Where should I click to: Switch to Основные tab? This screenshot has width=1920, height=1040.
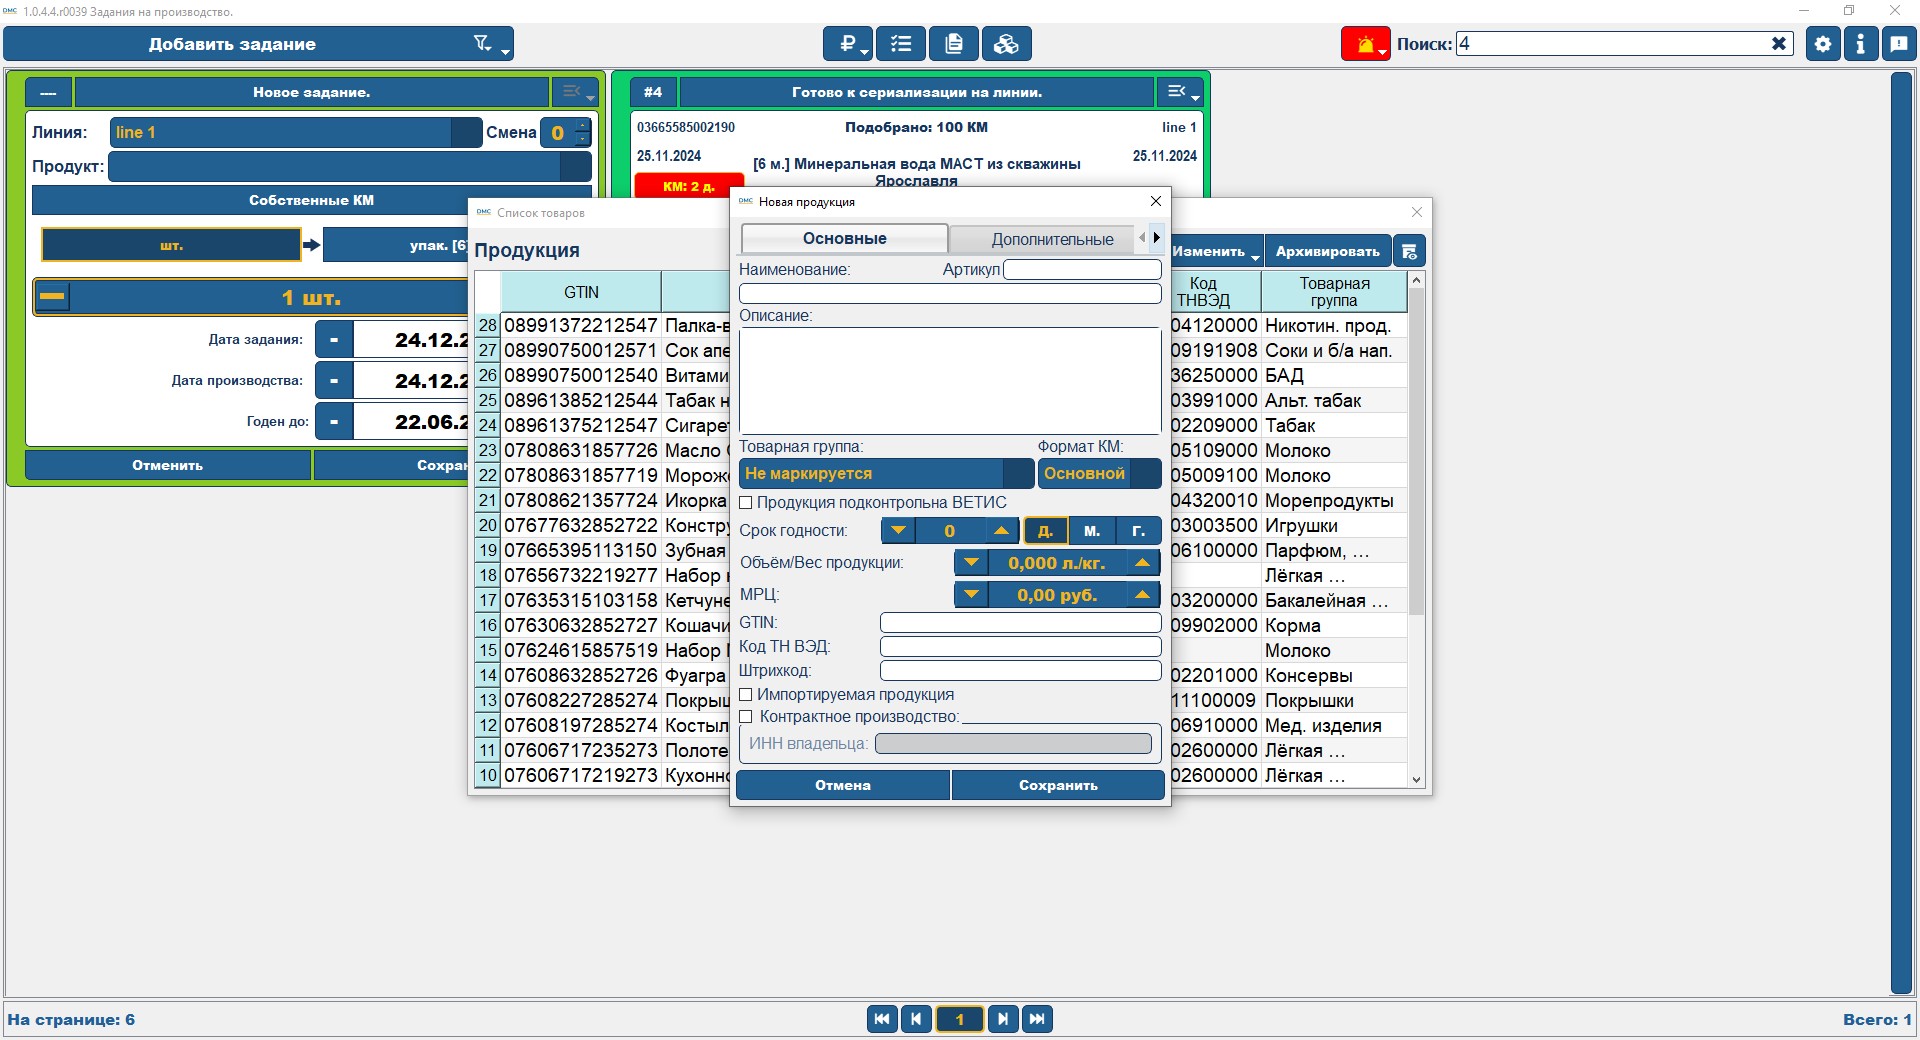(x=845, y=238)
